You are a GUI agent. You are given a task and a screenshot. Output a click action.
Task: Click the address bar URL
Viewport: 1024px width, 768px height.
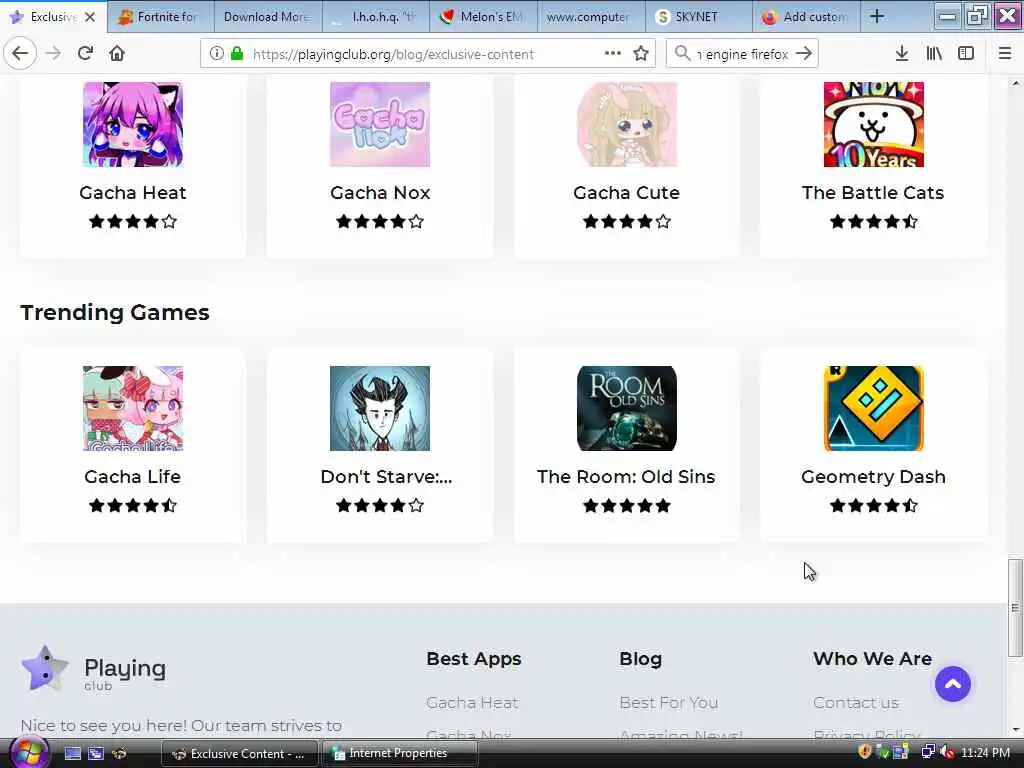[393, 54]
